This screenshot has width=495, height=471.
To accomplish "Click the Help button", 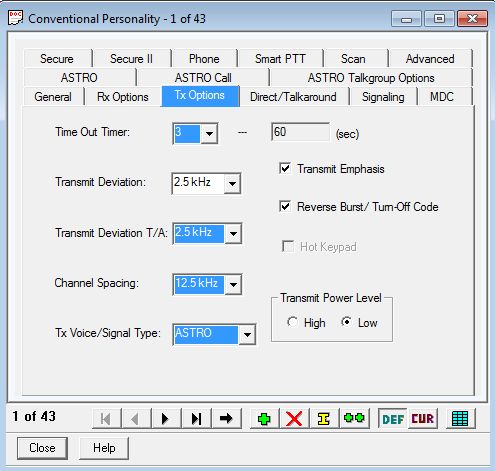I will coord(104,448).
